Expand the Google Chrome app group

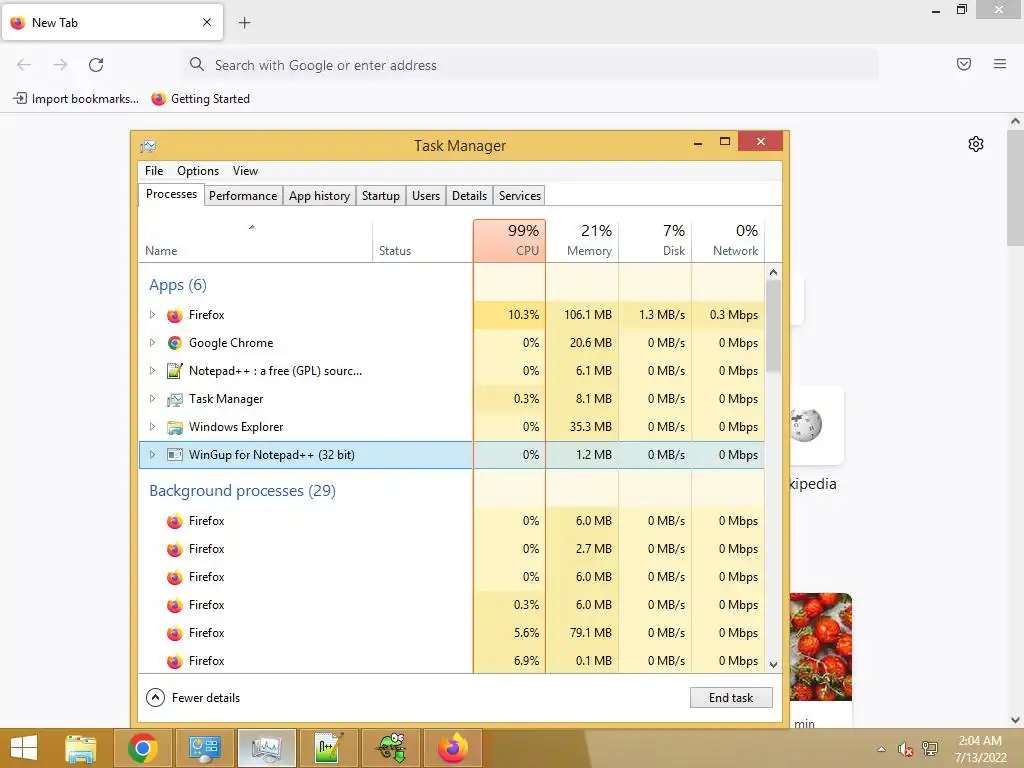(x=152, y=343)
